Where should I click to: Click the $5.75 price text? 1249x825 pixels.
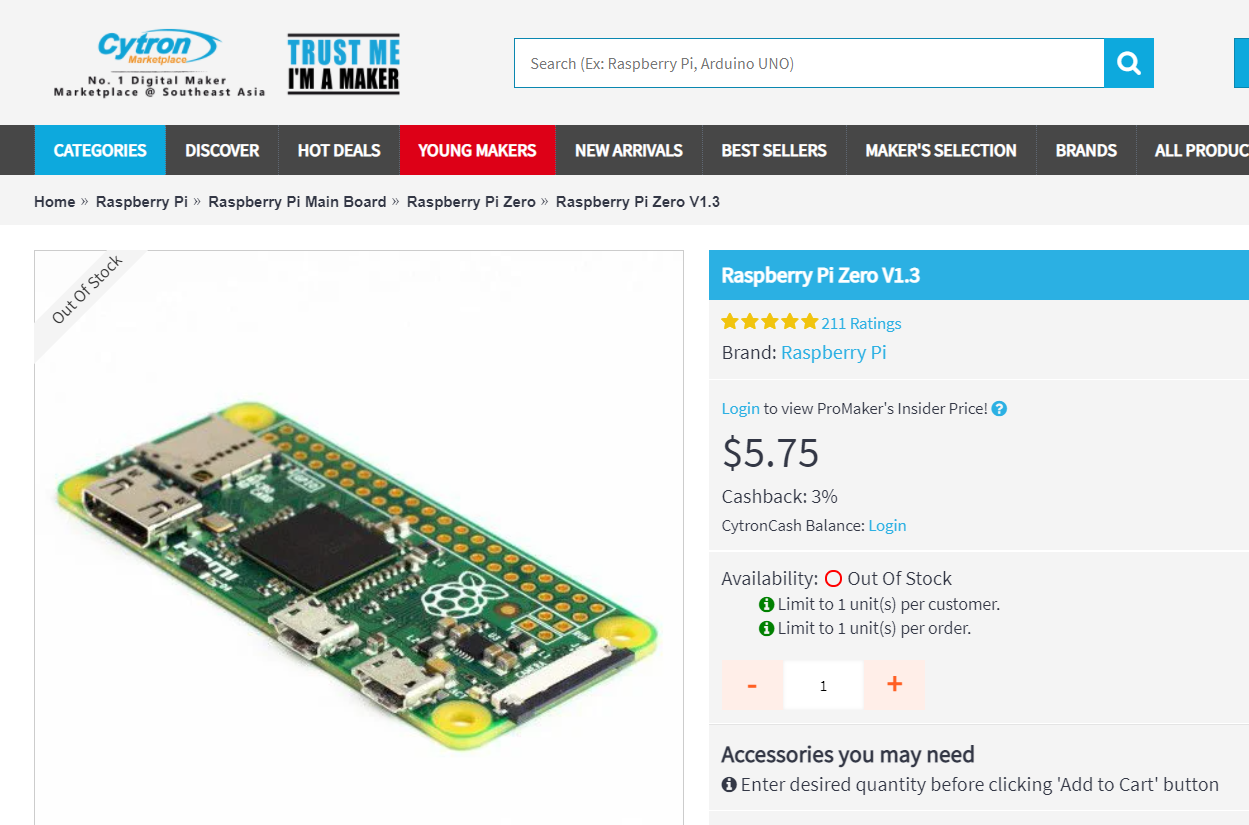(770, 454)
